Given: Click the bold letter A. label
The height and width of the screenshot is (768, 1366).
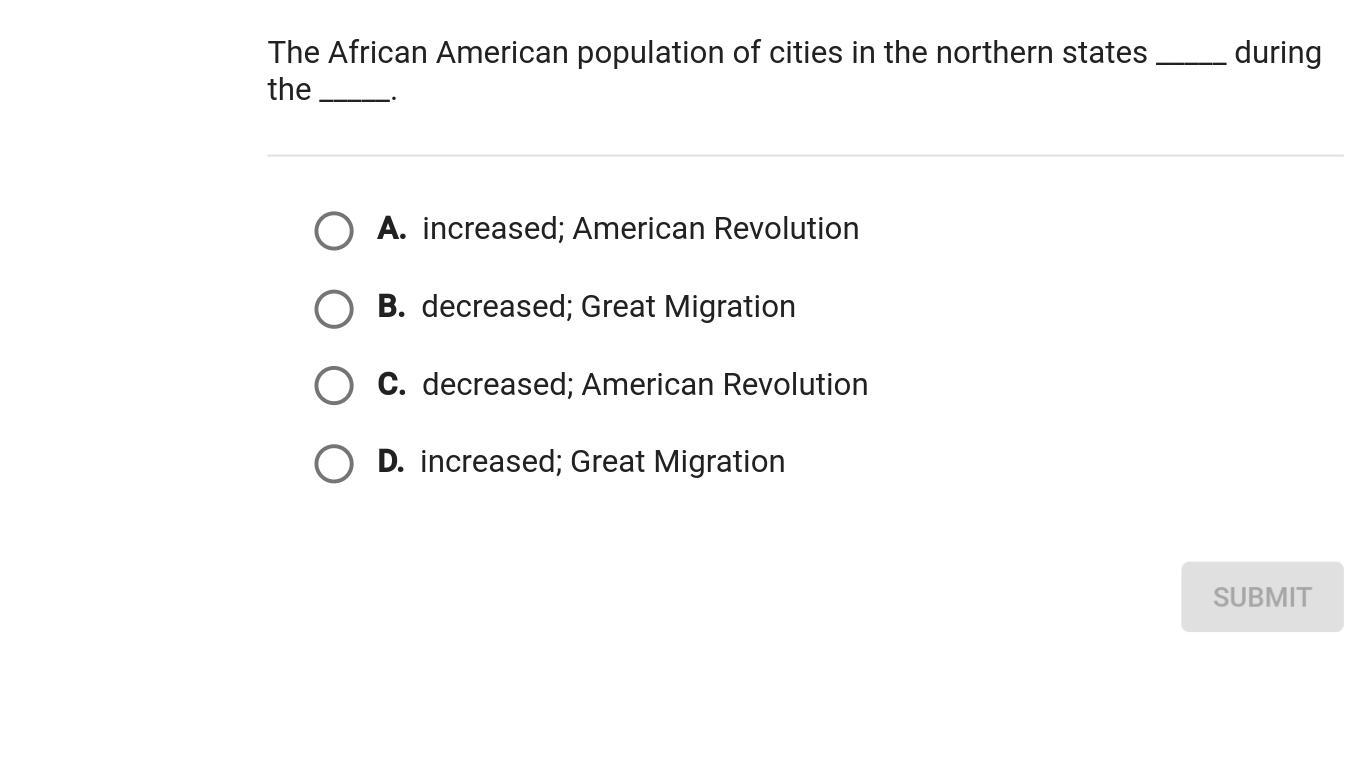Looking at the screenshot, I should point(392,229).
